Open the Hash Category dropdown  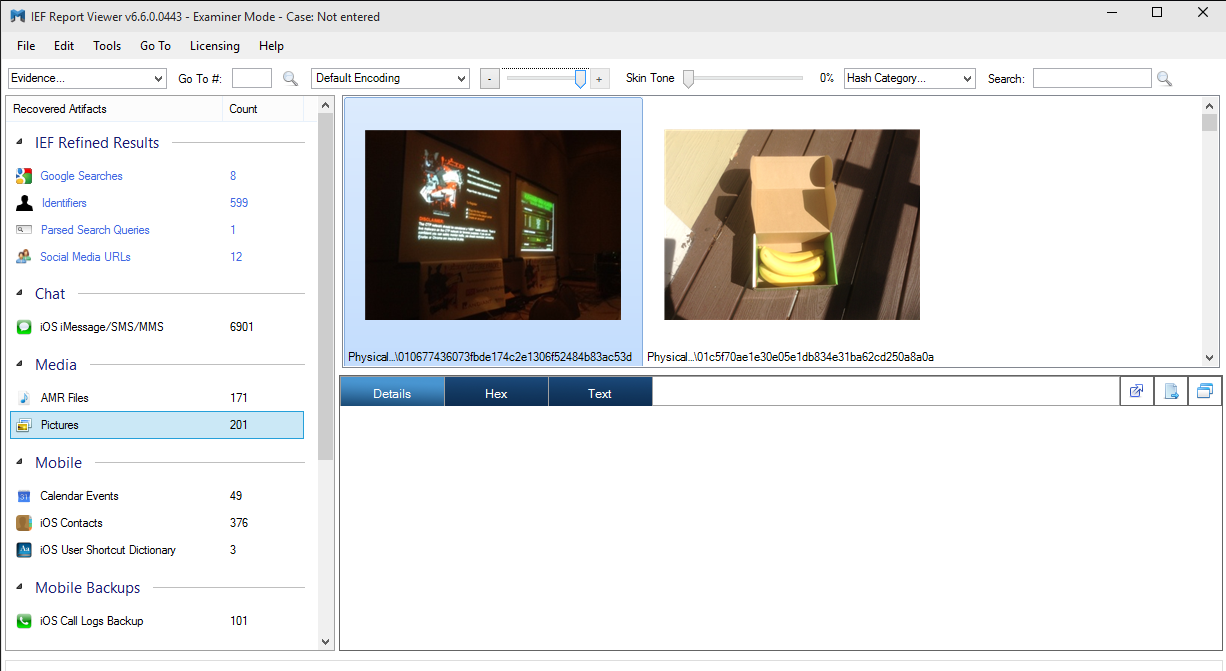[x=910, y=78]
